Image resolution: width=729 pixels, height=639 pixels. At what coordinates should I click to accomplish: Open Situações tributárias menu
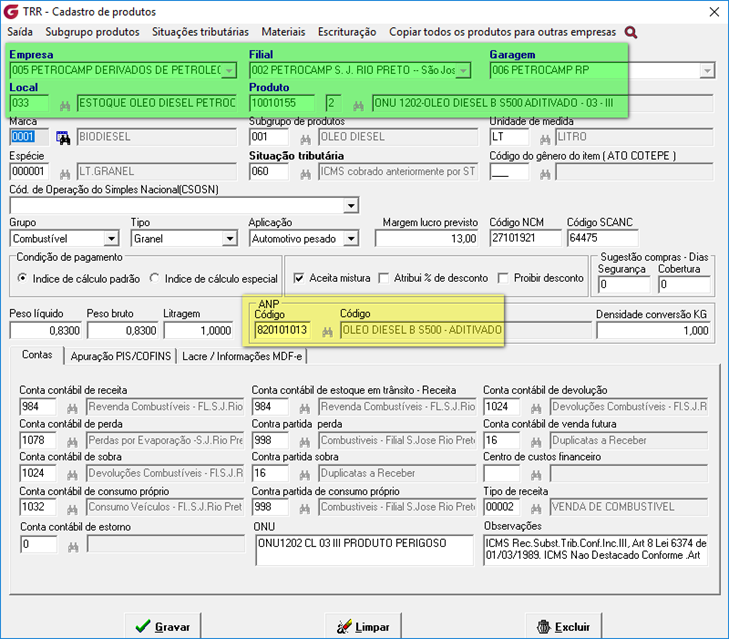point(200,32)
